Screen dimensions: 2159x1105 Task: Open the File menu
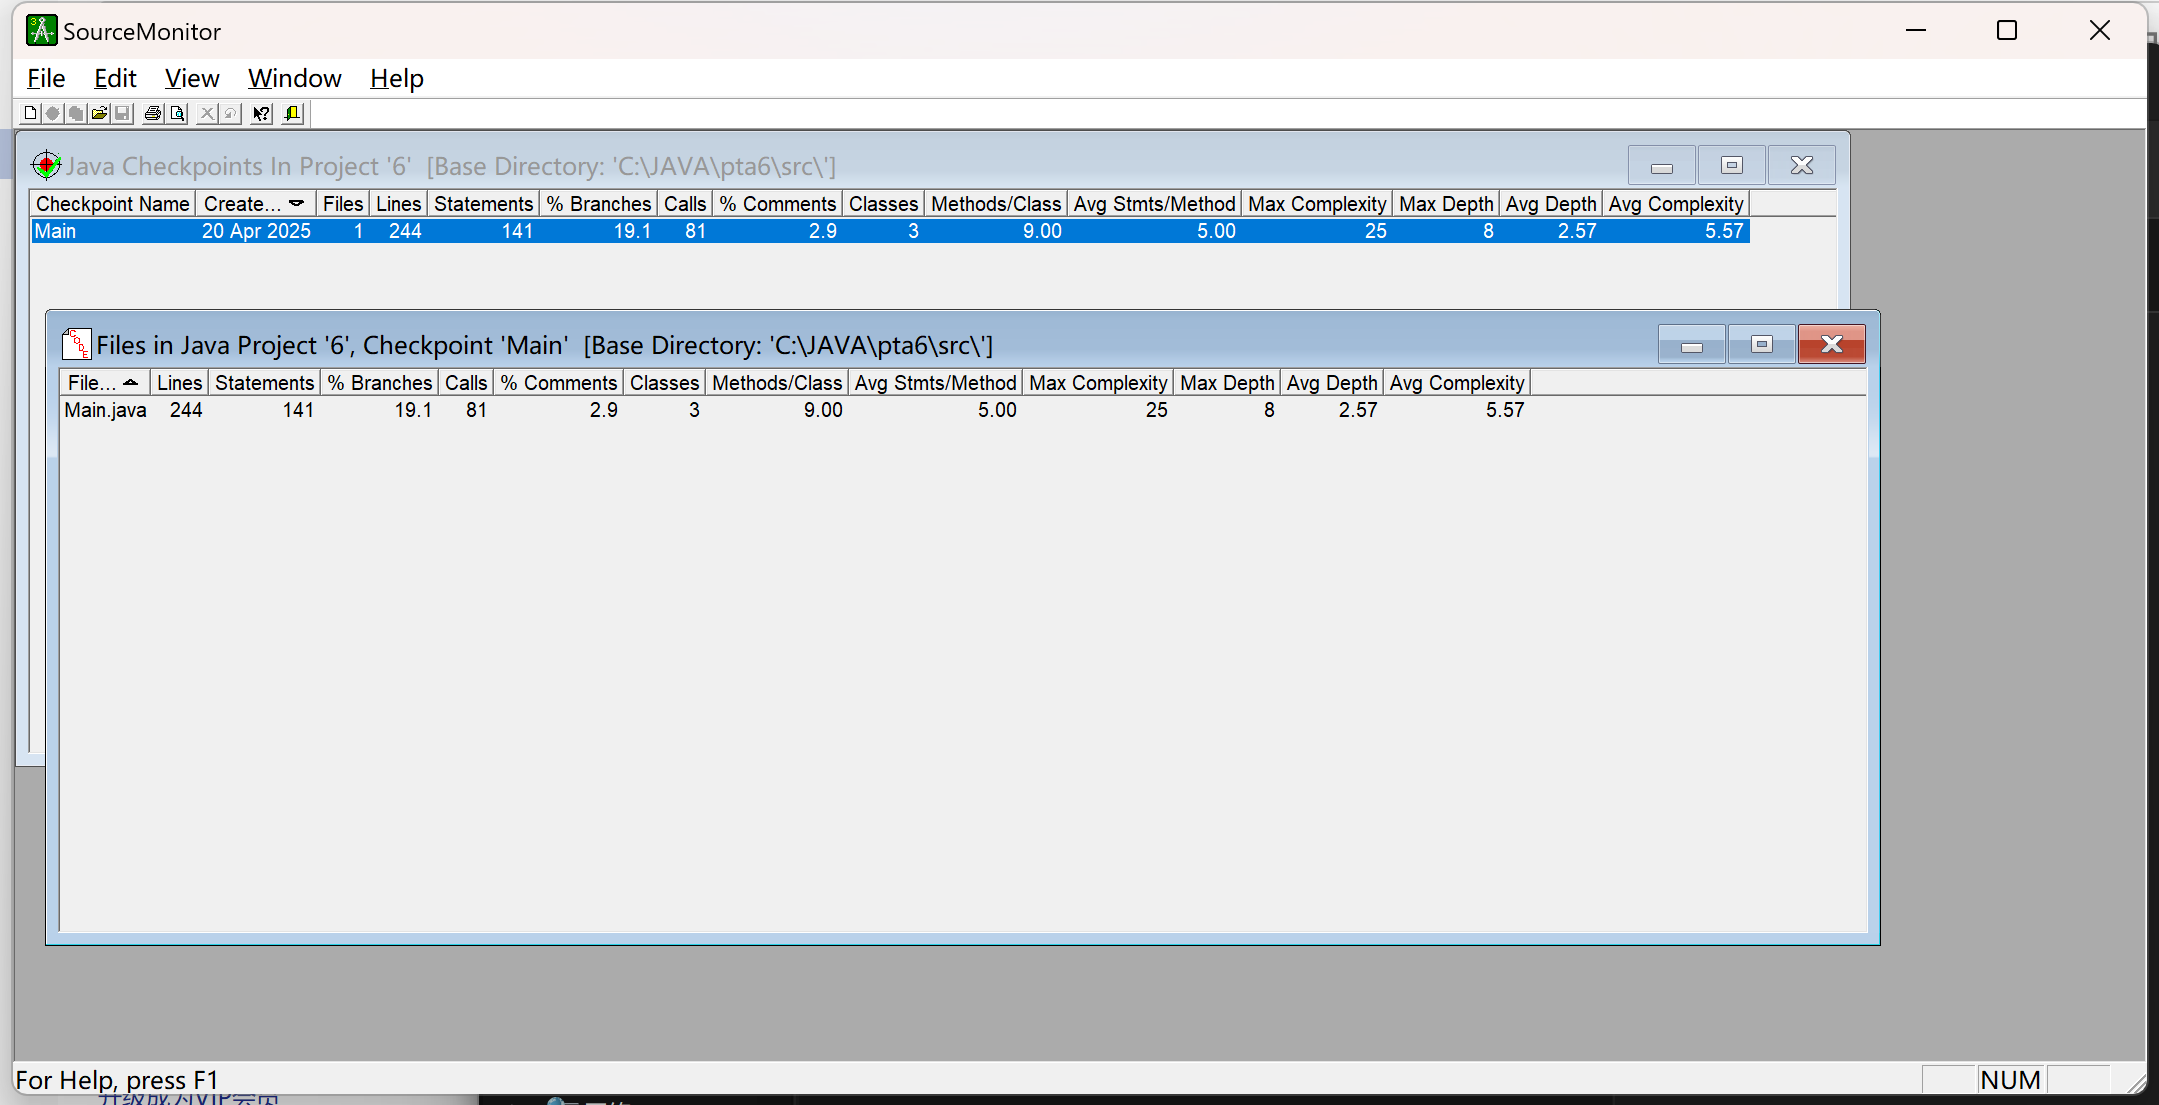46,78
